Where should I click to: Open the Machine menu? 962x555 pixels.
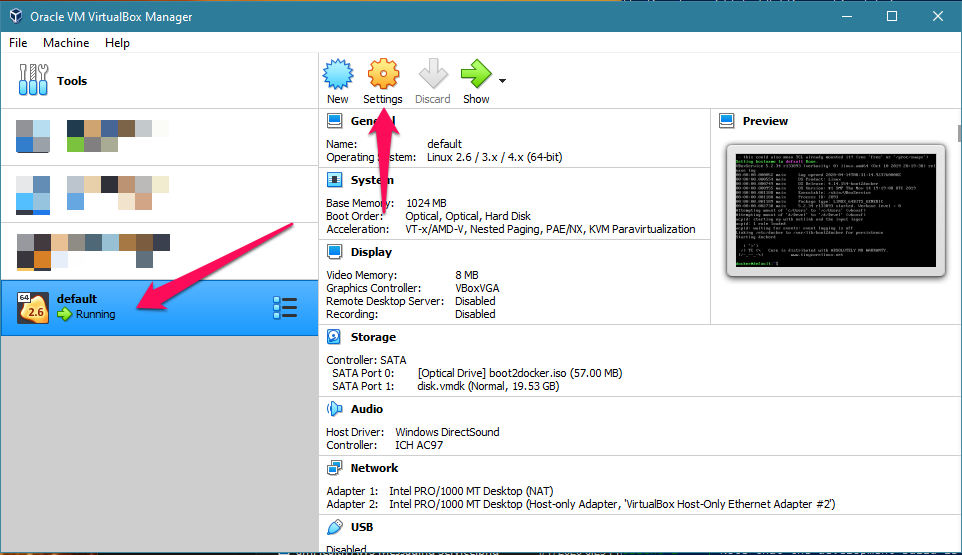pos(66,43)
